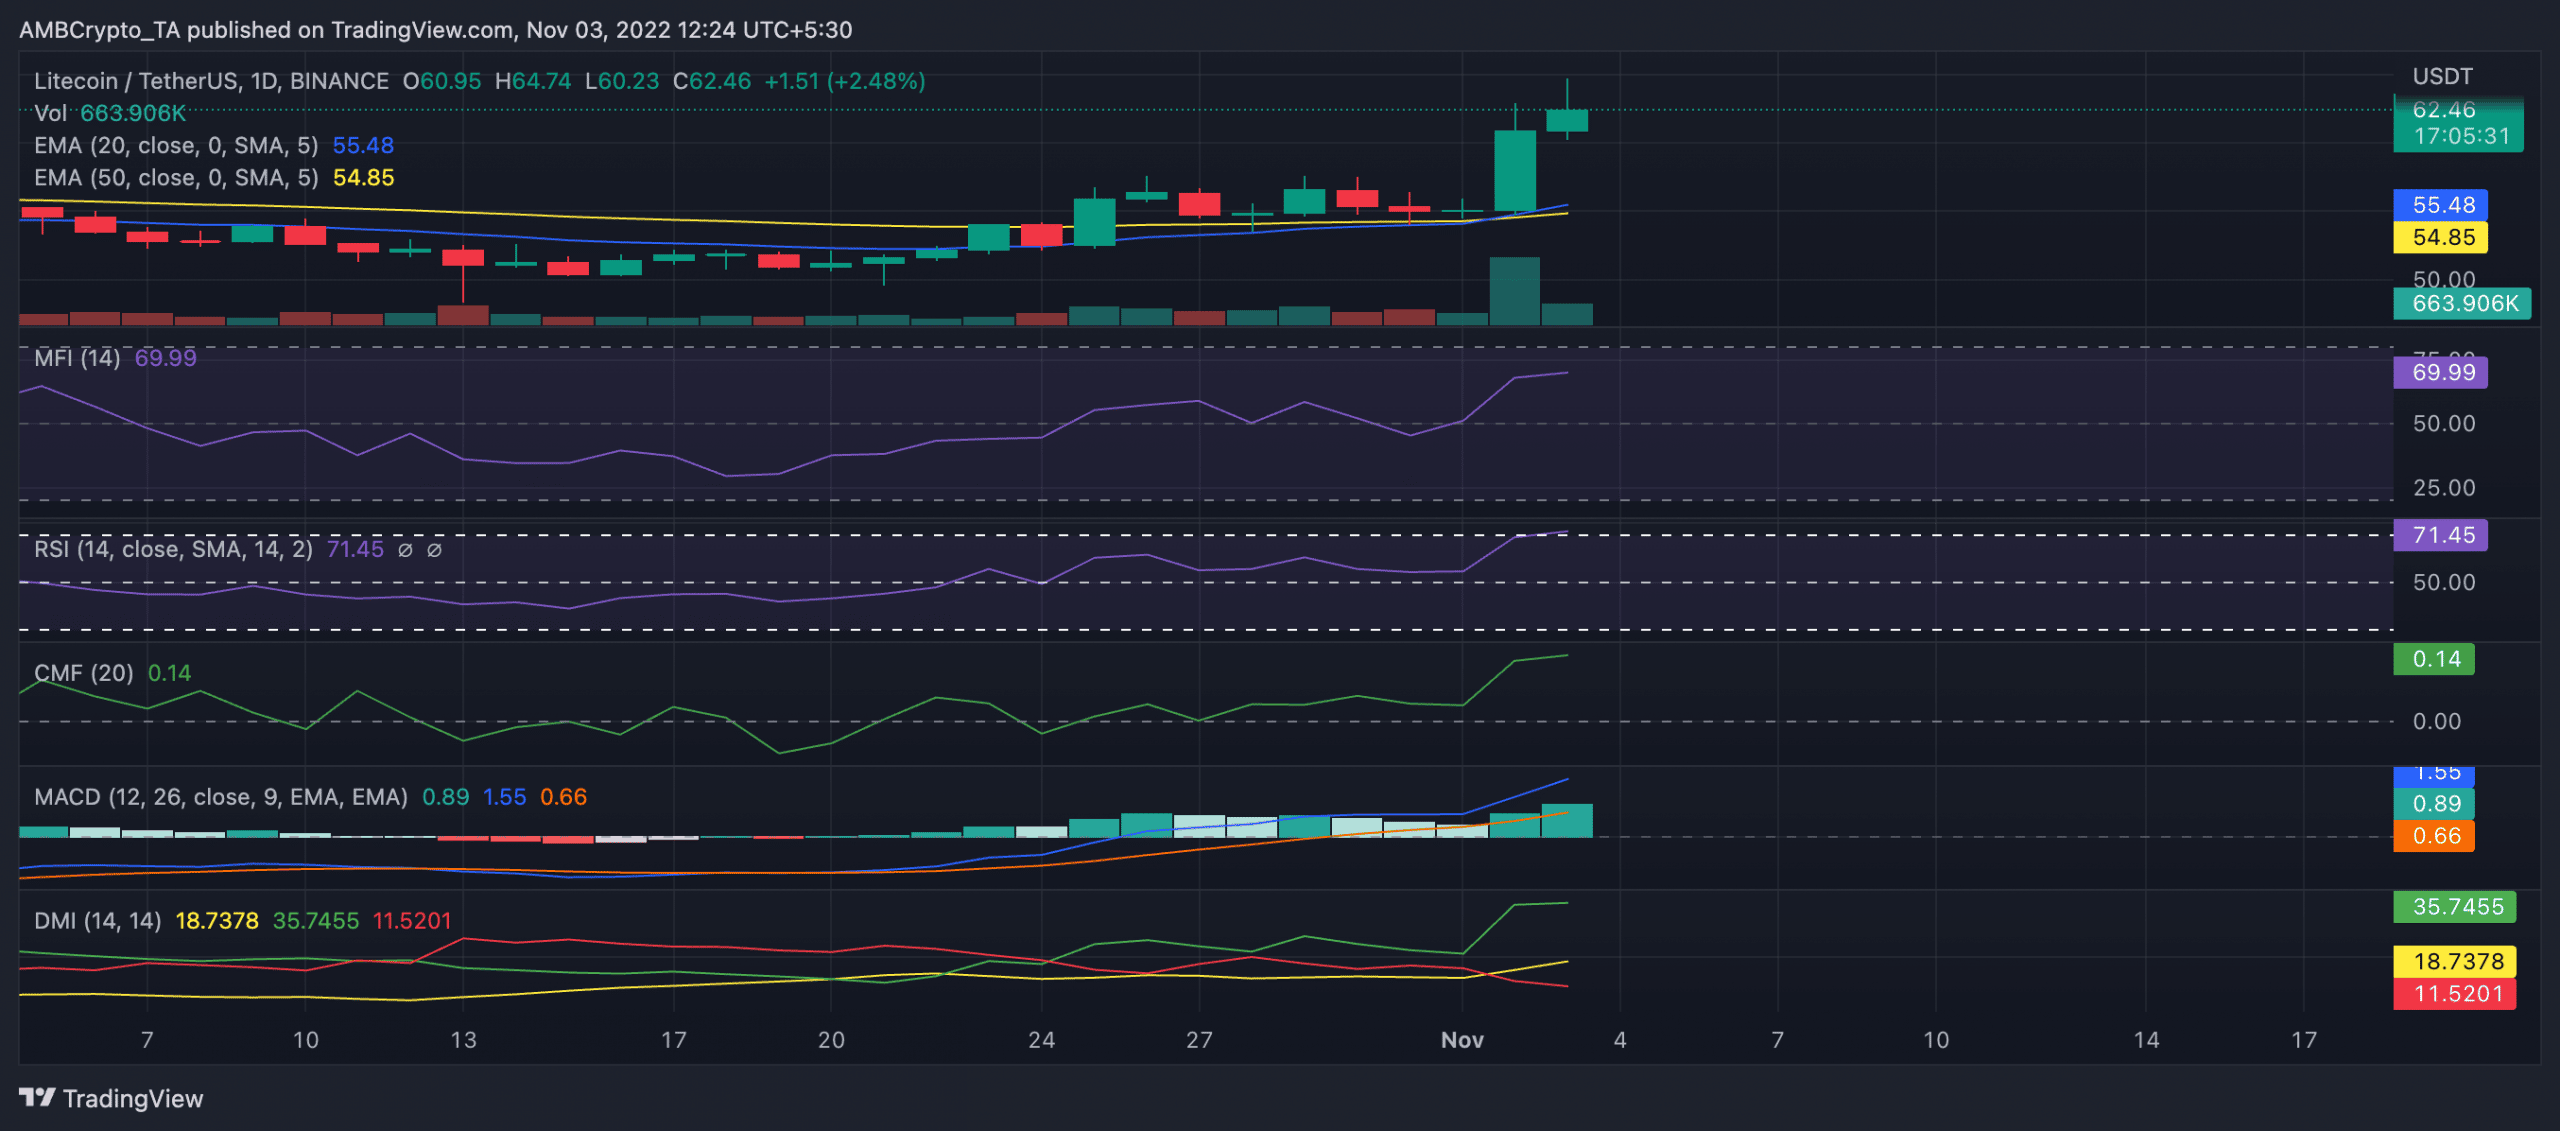This screenshot has width=2560, height=1131.
Task: Click the 17:05:31 countdown timer
Action: [x=2461, y=136]
